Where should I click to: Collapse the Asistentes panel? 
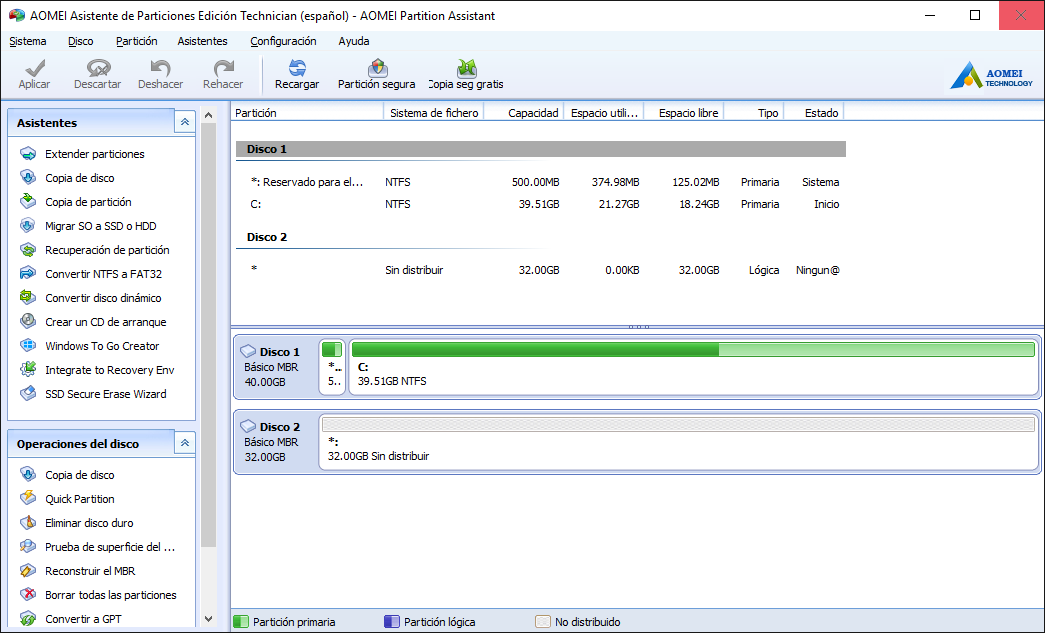[x=185, y=122]
